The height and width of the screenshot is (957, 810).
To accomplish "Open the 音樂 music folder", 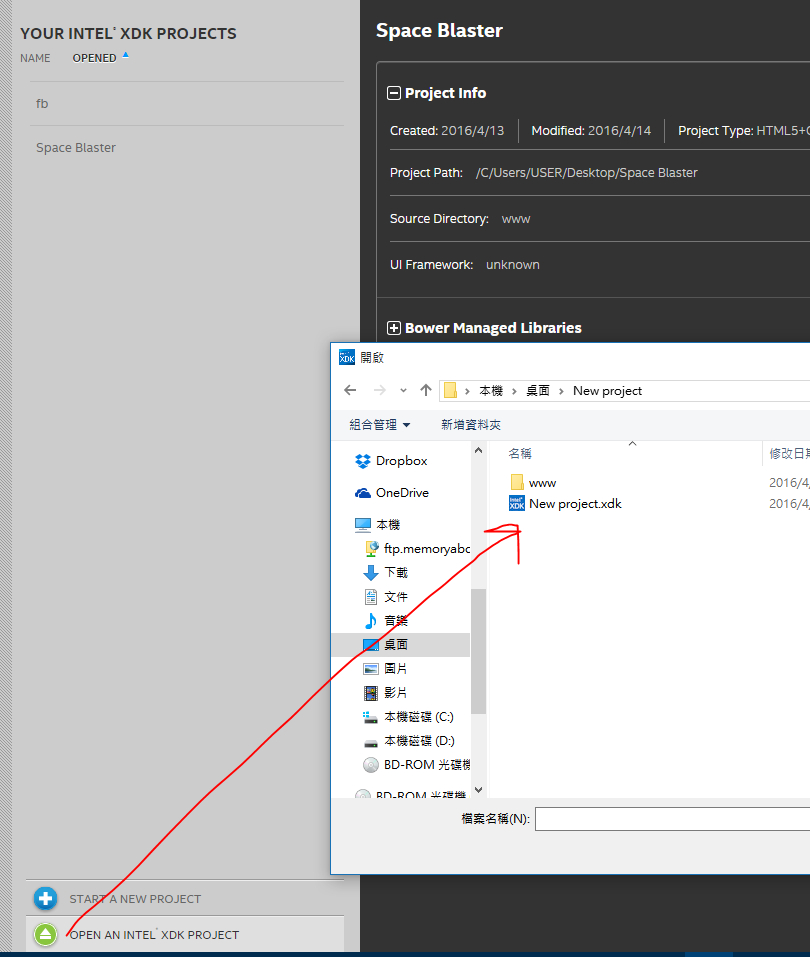I will (x=385, y=621).
